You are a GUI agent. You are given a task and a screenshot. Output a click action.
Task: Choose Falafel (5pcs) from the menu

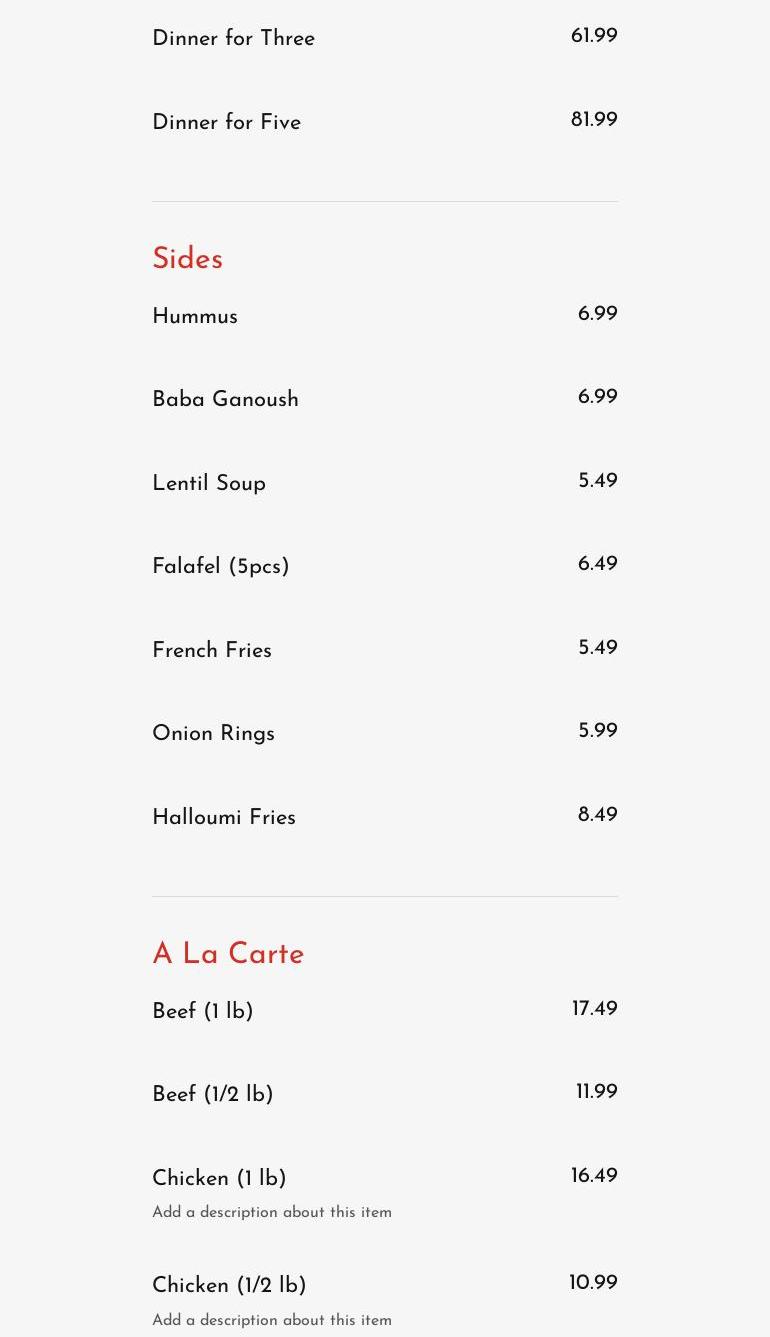point(220,567)
